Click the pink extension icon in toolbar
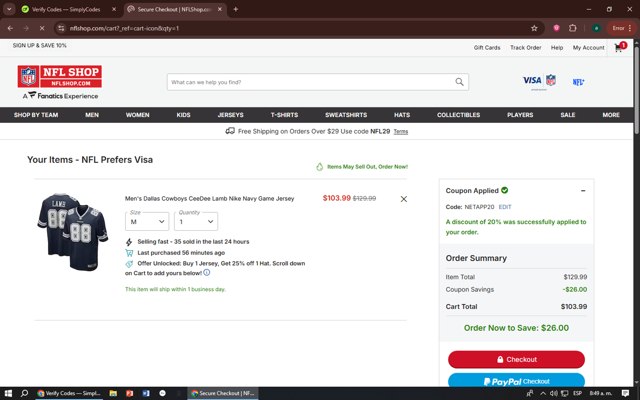 (556, 28)
